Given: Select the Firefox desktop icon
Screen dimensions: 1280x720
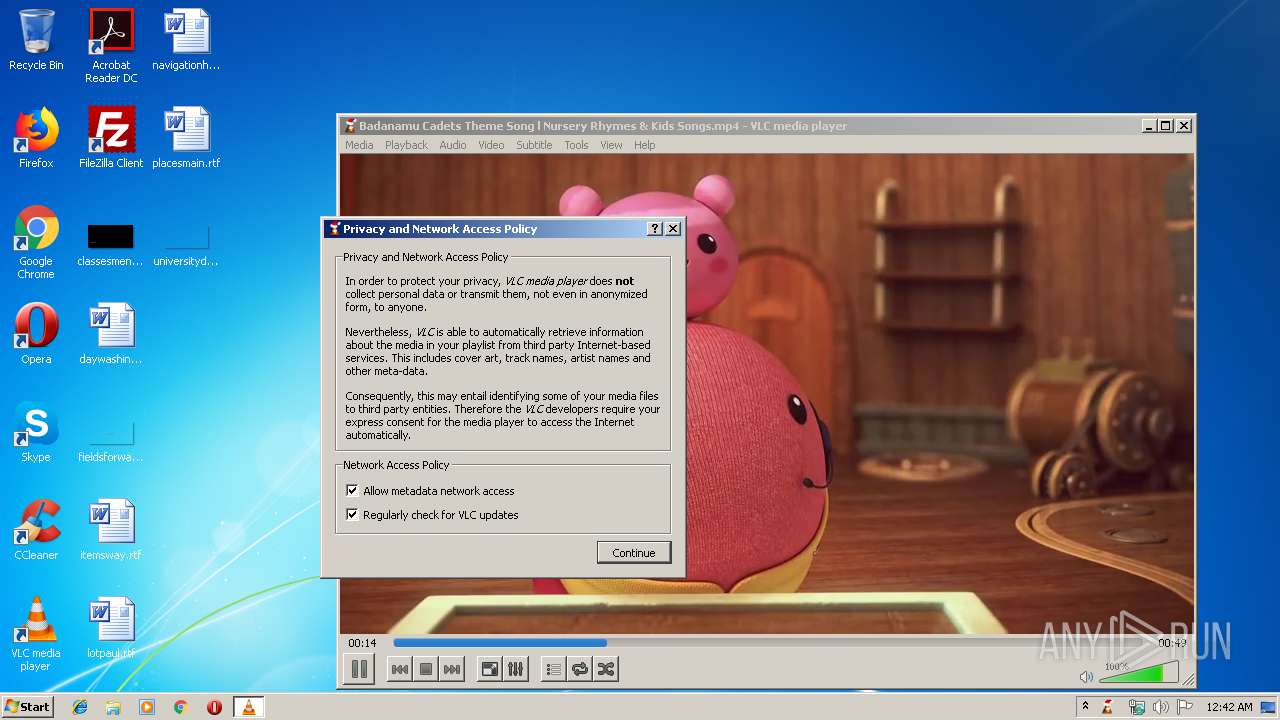Looking at the screenshot, I should pyautogui.click(x=36, y=138).
